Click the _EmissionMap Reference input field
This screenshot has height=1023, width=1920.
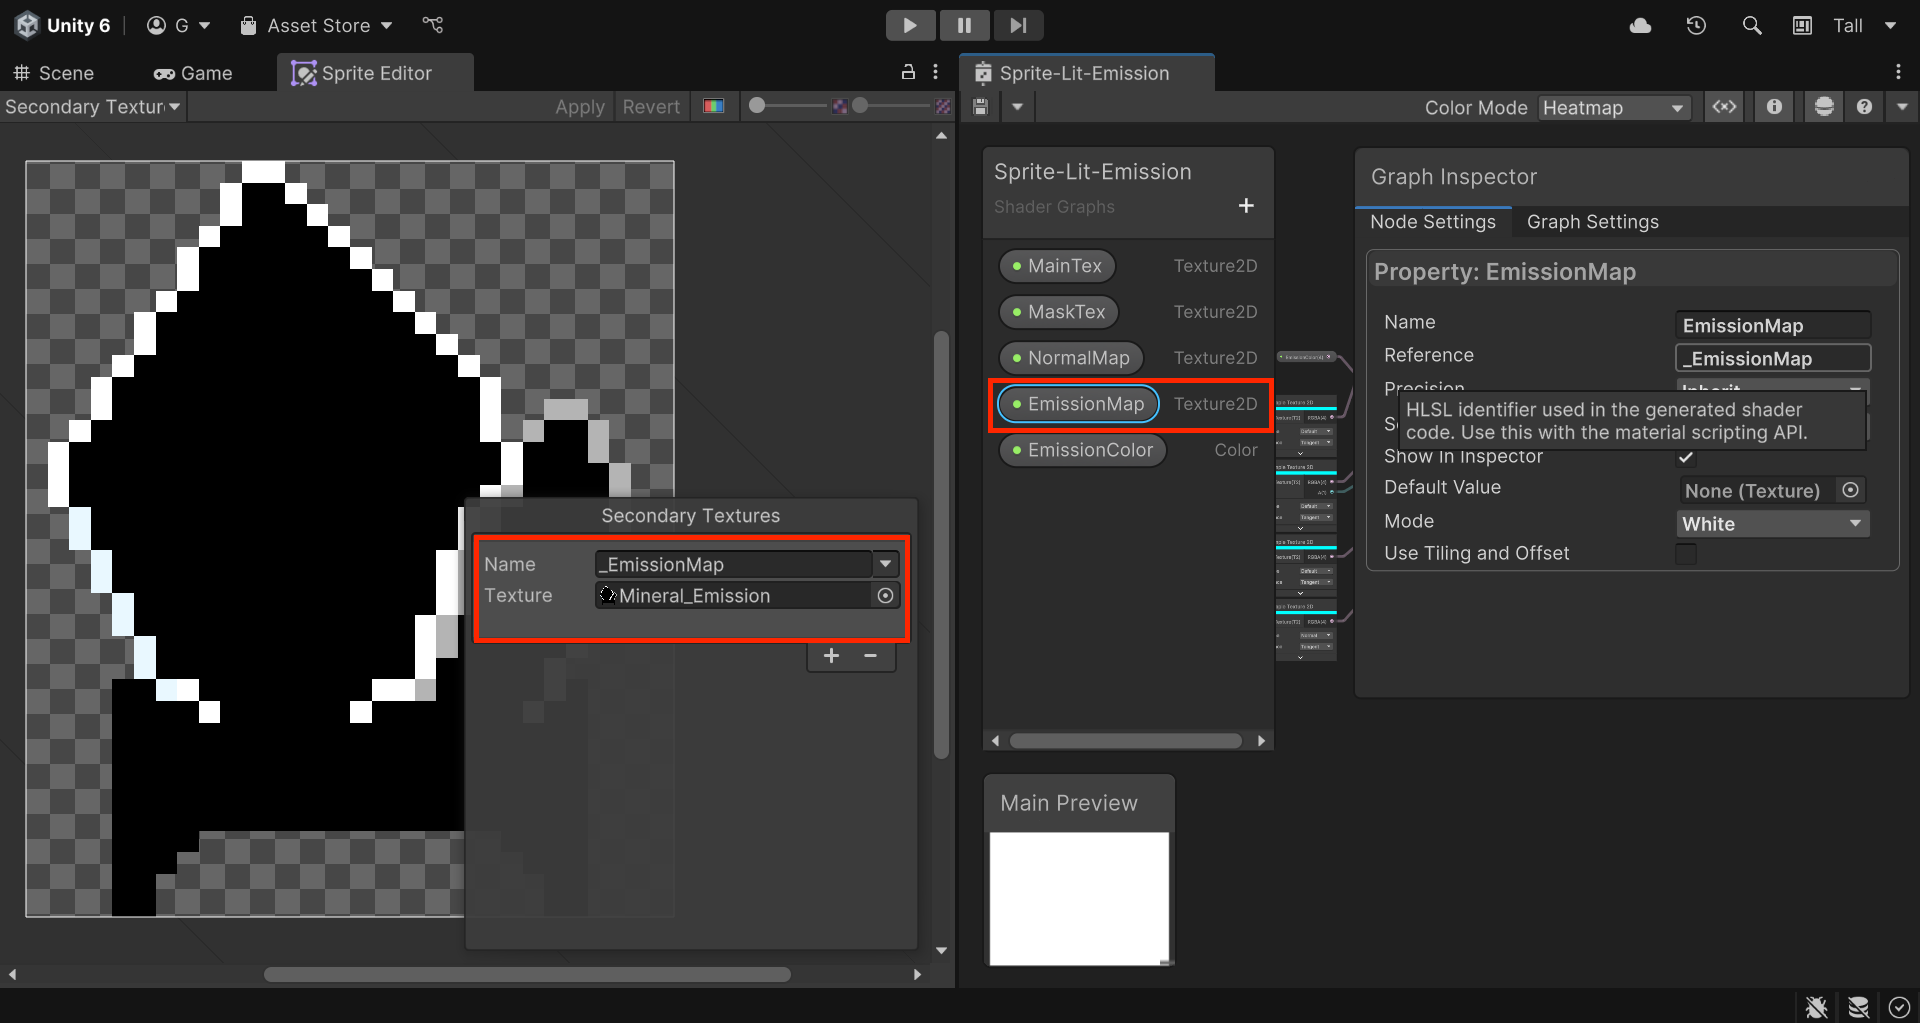(1772, 359)
